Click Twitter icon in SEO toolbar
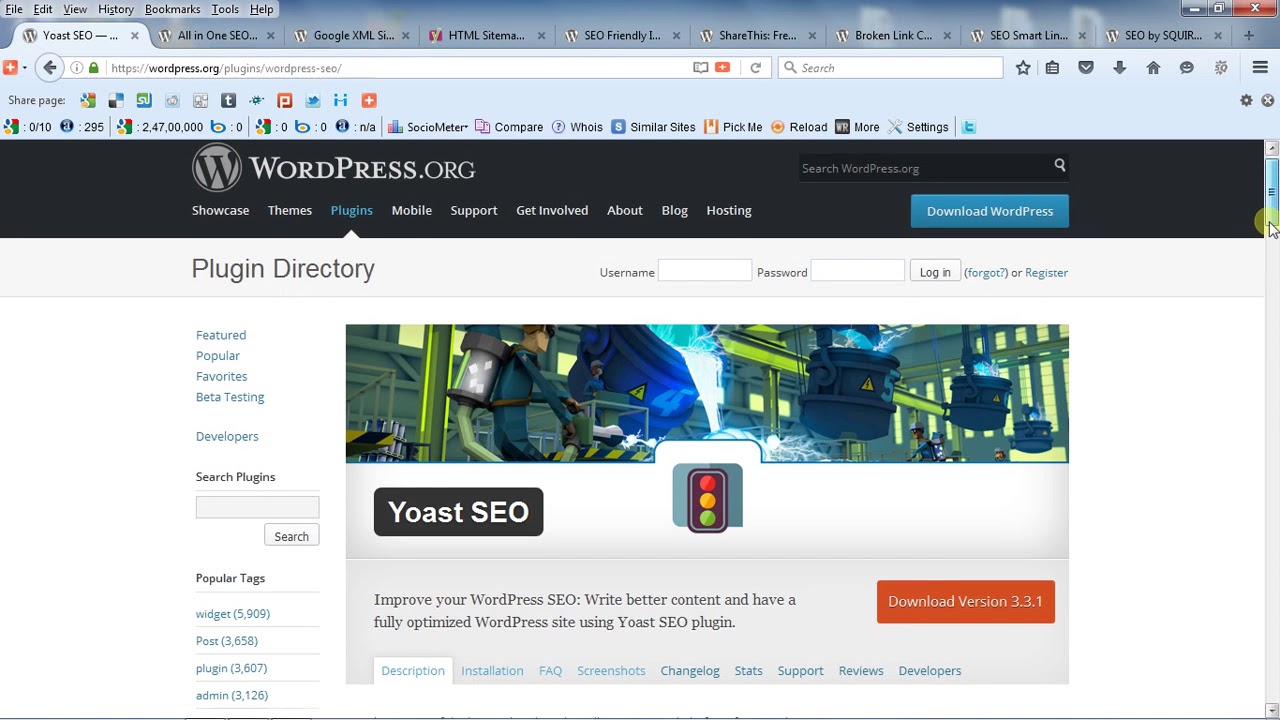Screen dimensions: 1280x720 [968, 127]
